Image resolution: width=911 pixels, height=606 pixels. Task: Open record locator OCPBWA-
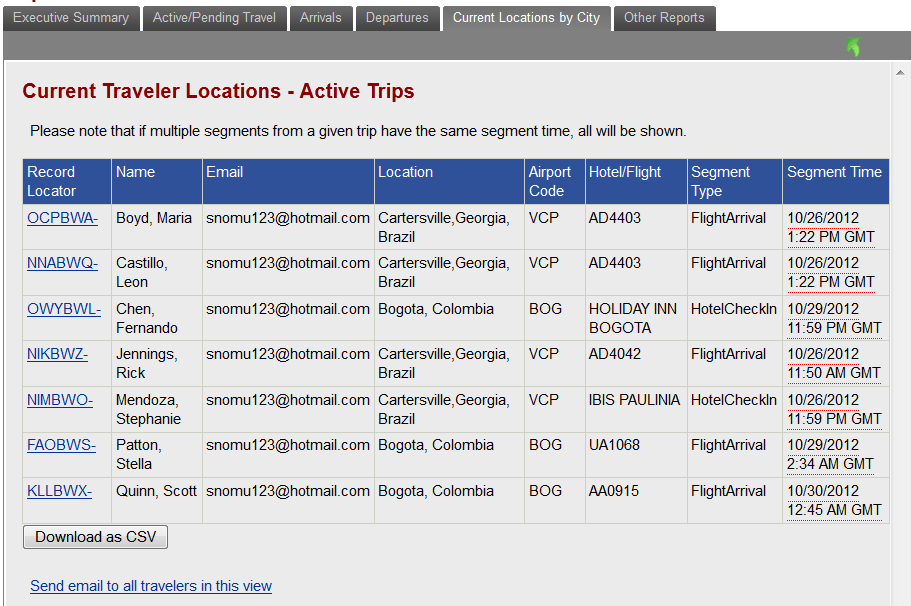[62, 218]
